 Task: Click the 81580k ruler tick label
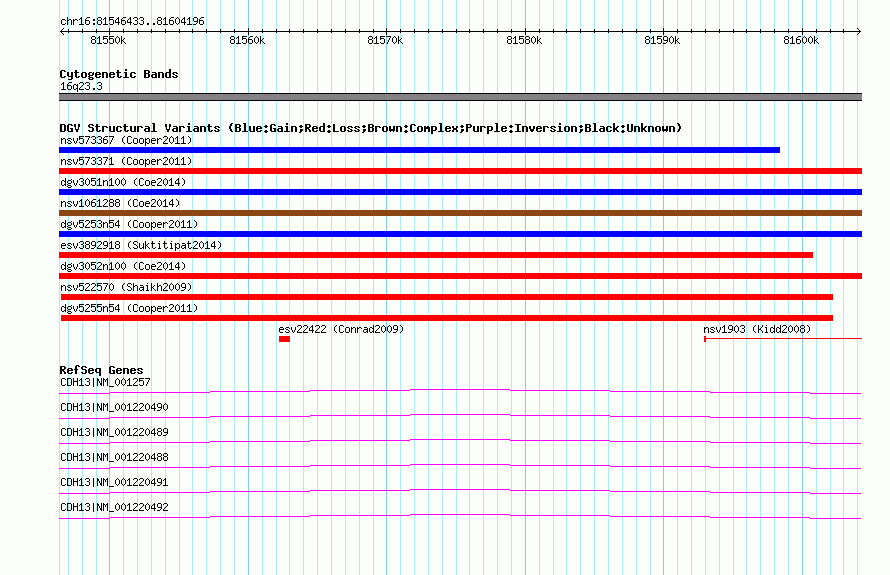[524, 40]
